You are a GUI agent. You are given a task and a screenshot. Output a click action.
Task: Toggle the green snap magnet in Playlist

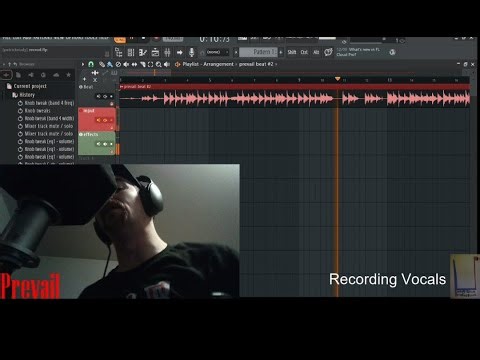91,64
